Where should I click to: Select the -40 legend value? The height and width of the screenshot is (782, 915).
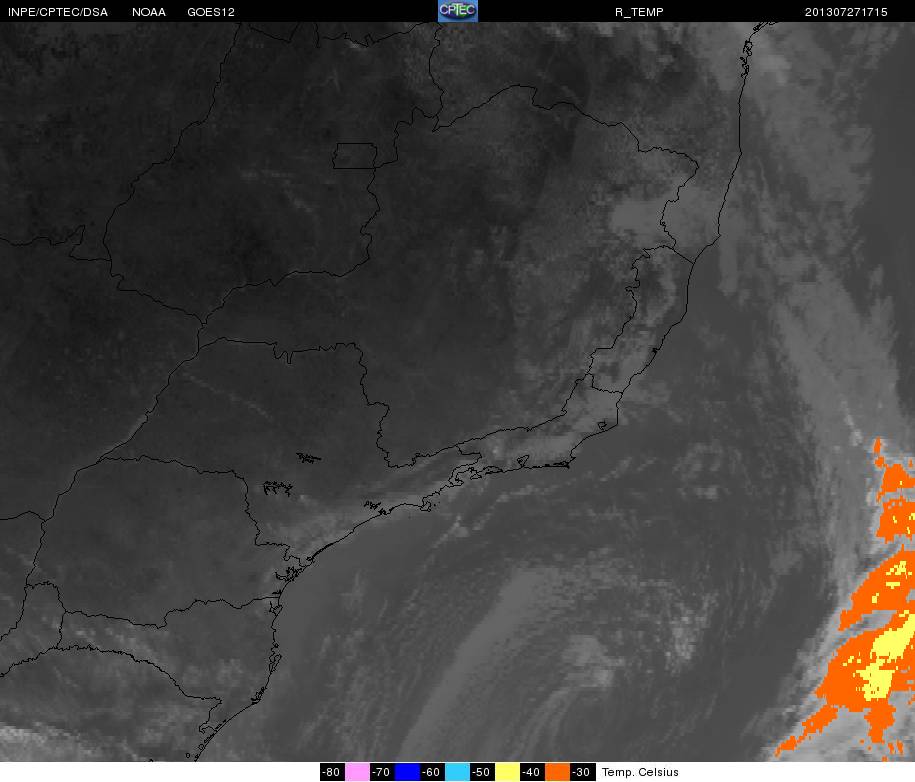532,772
